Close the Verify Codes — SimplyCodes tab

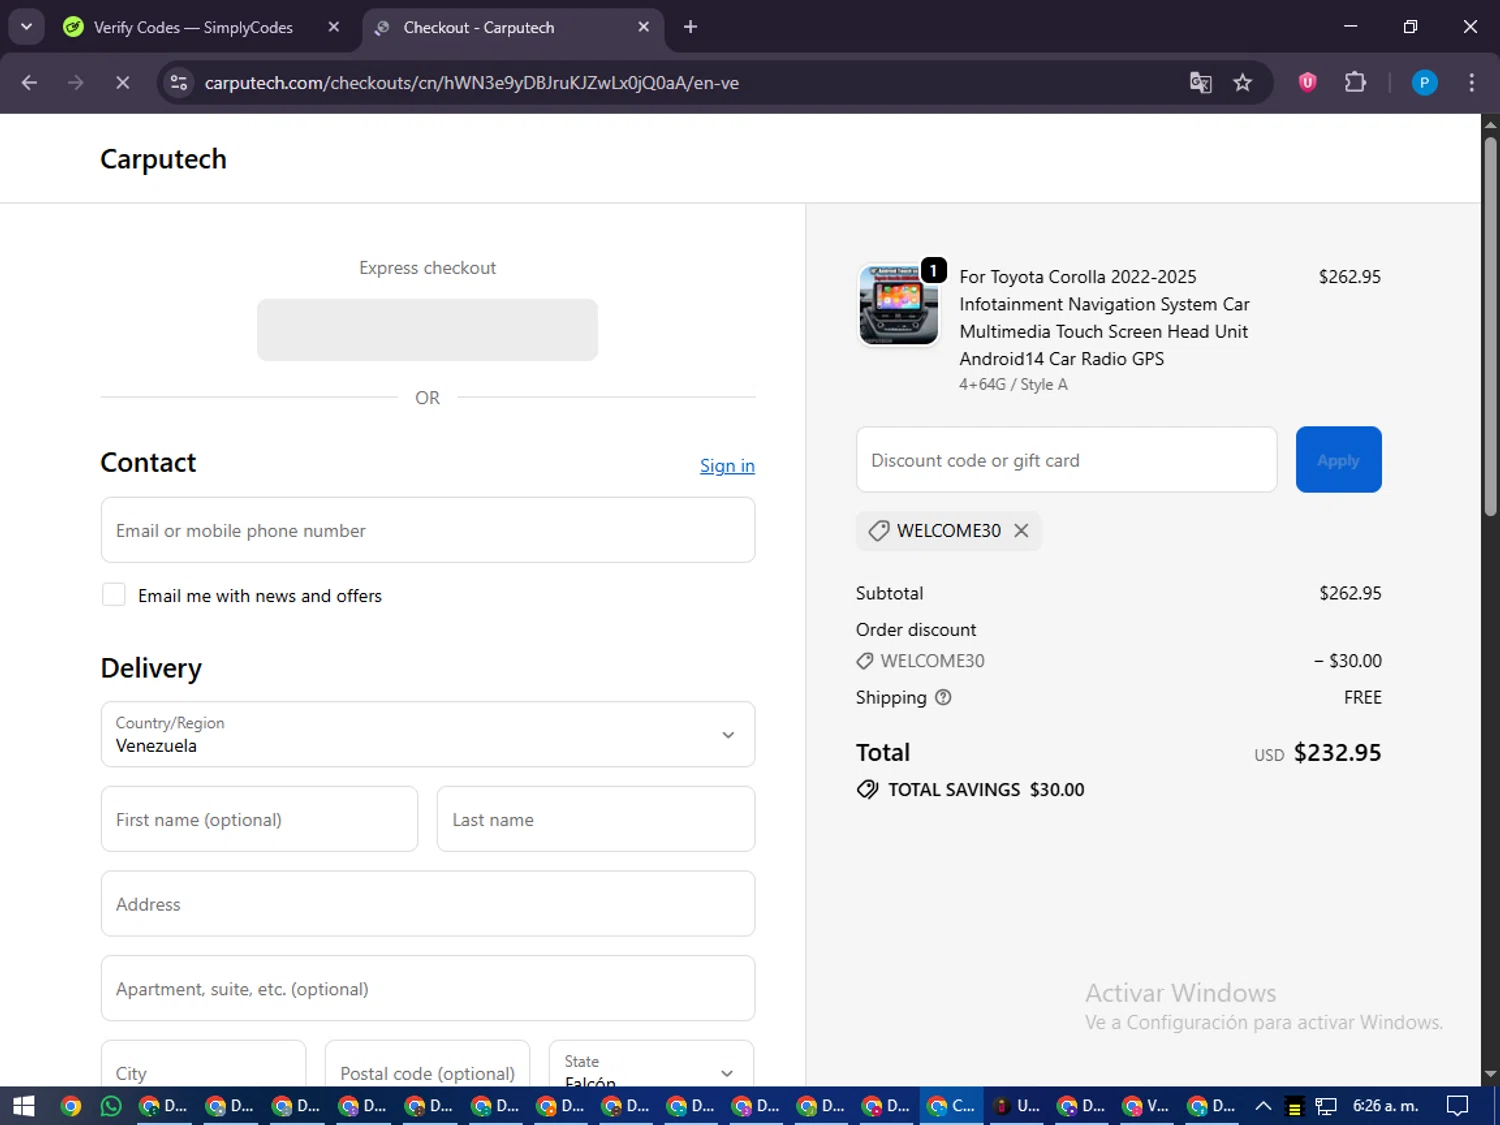334,27
